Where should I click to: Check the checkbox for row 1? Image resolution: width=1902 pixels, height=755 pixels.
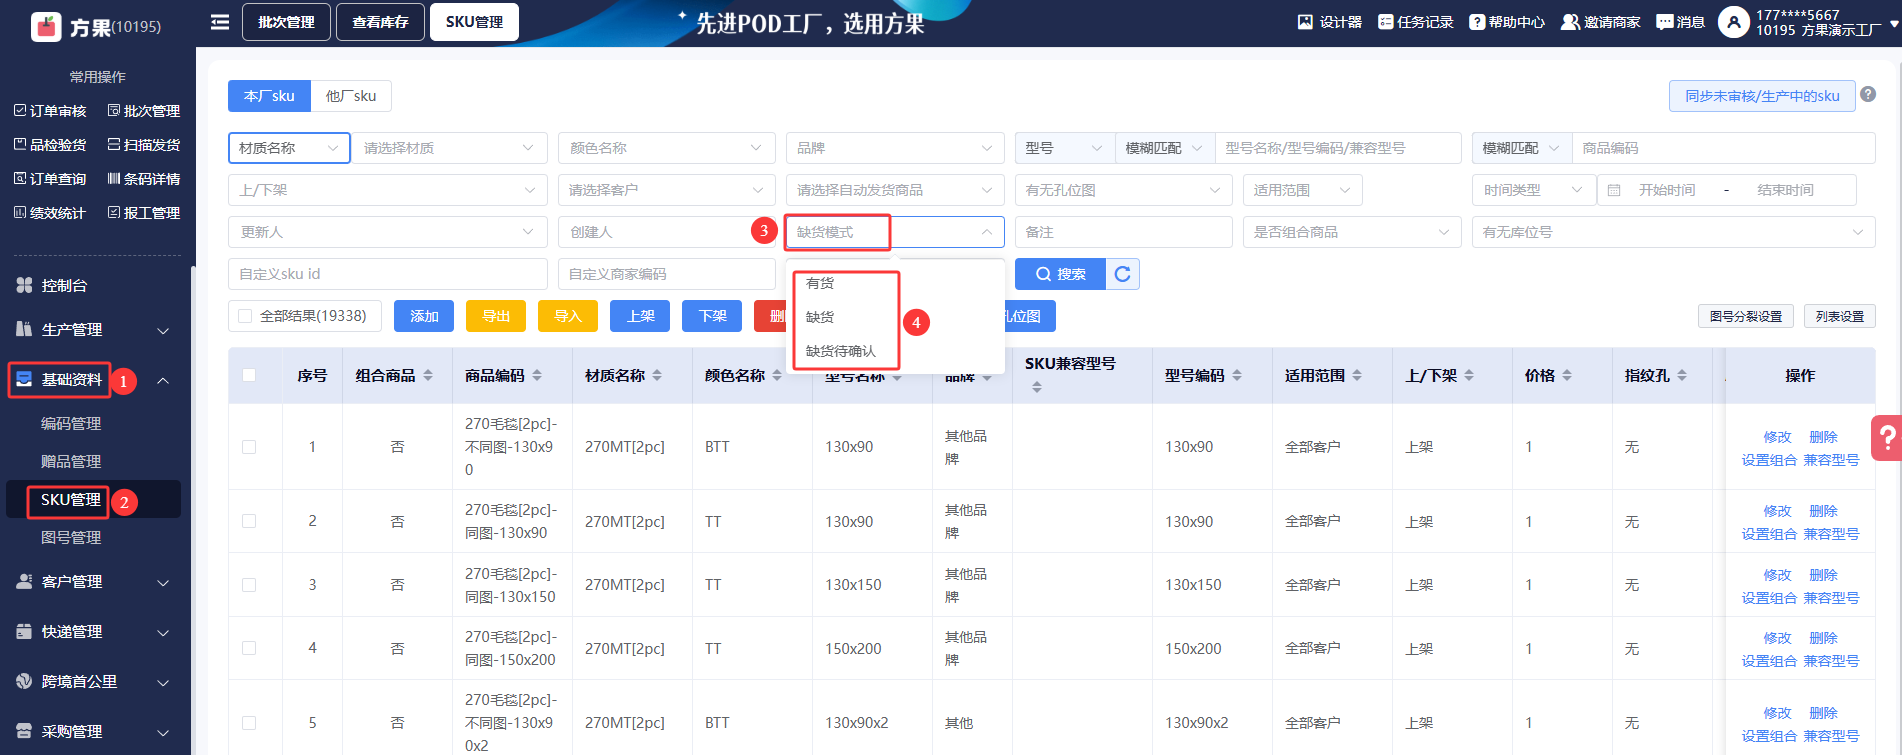(x=249, y=447)
